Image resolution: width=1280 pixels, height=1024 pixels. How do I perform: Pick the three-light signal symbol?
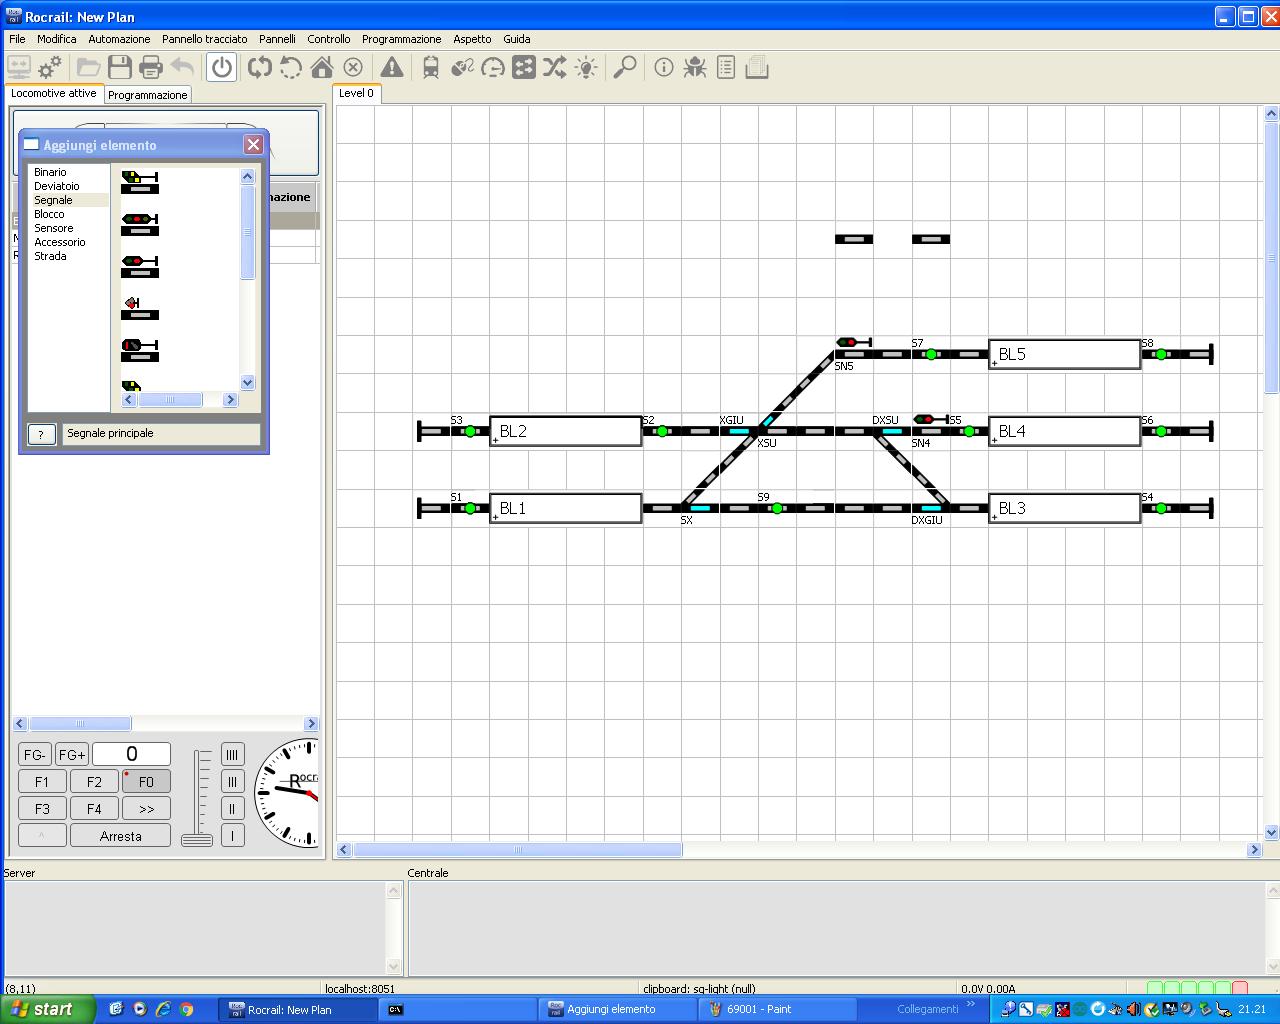[x=140, y=224]
